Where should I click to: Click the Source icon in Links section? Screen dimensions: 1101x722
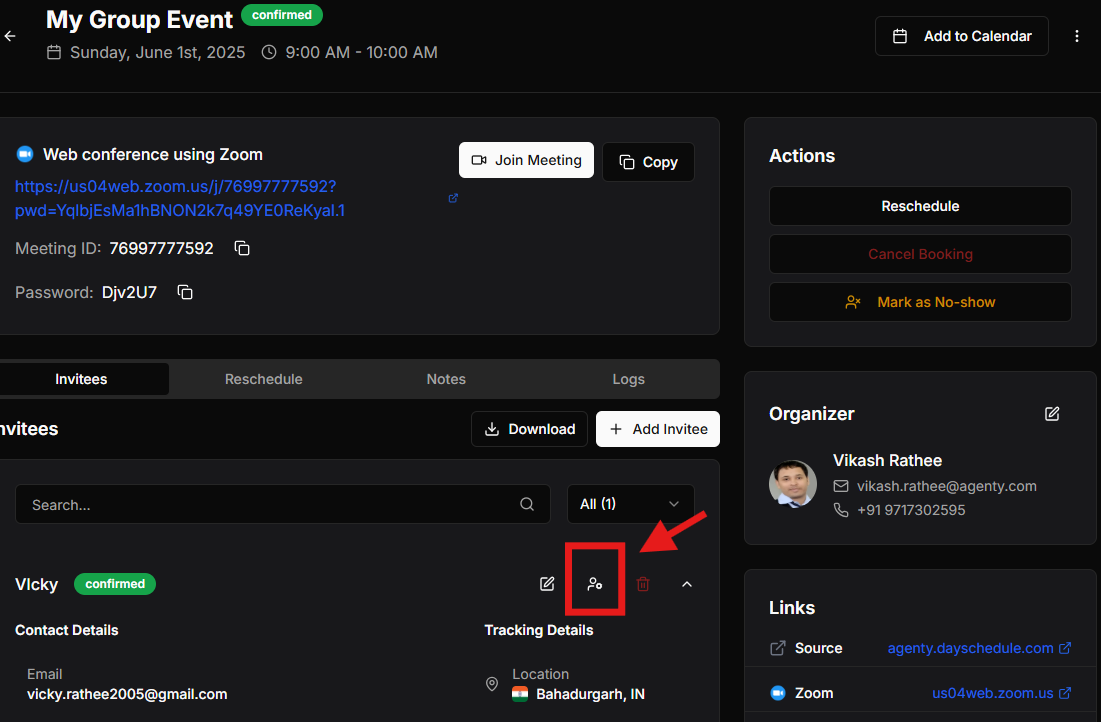click(x=777, y=648)
